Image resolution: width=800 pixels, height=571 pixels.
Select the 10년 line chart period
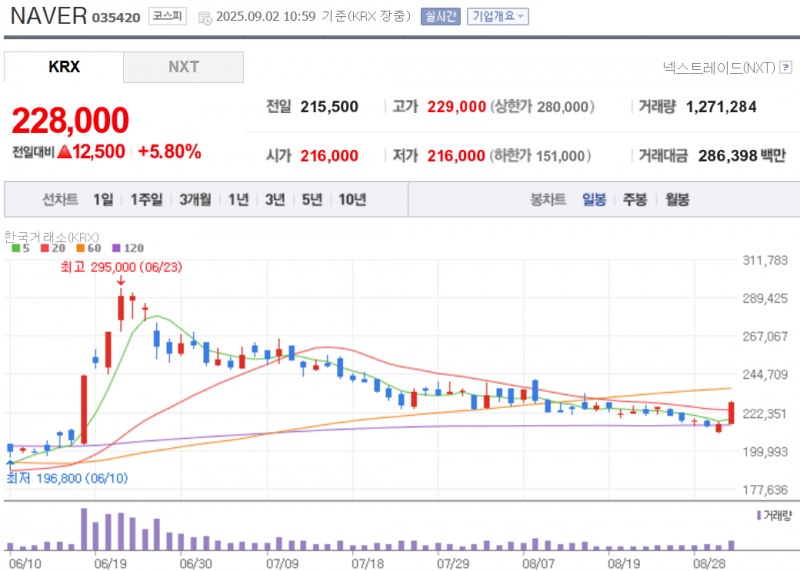pyautogui.click(x=353, y=199)
